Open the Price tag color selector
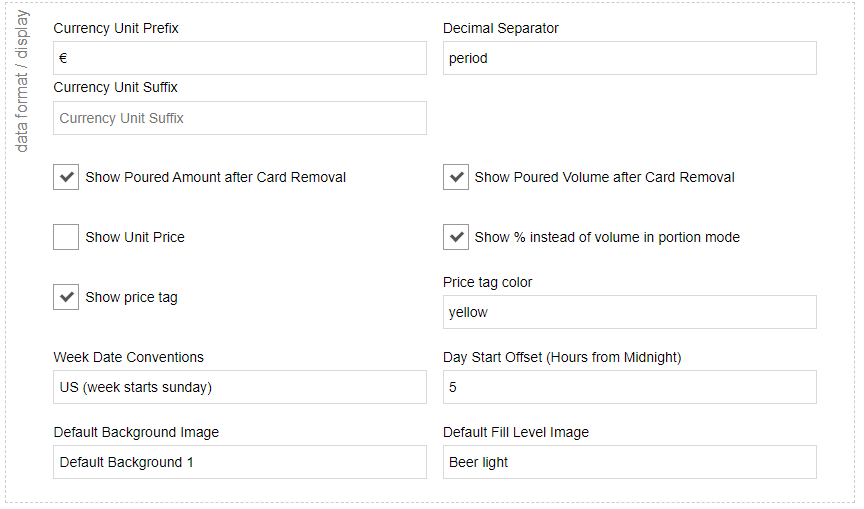Screen dimensions: 864x509 [x=629, y=312]
